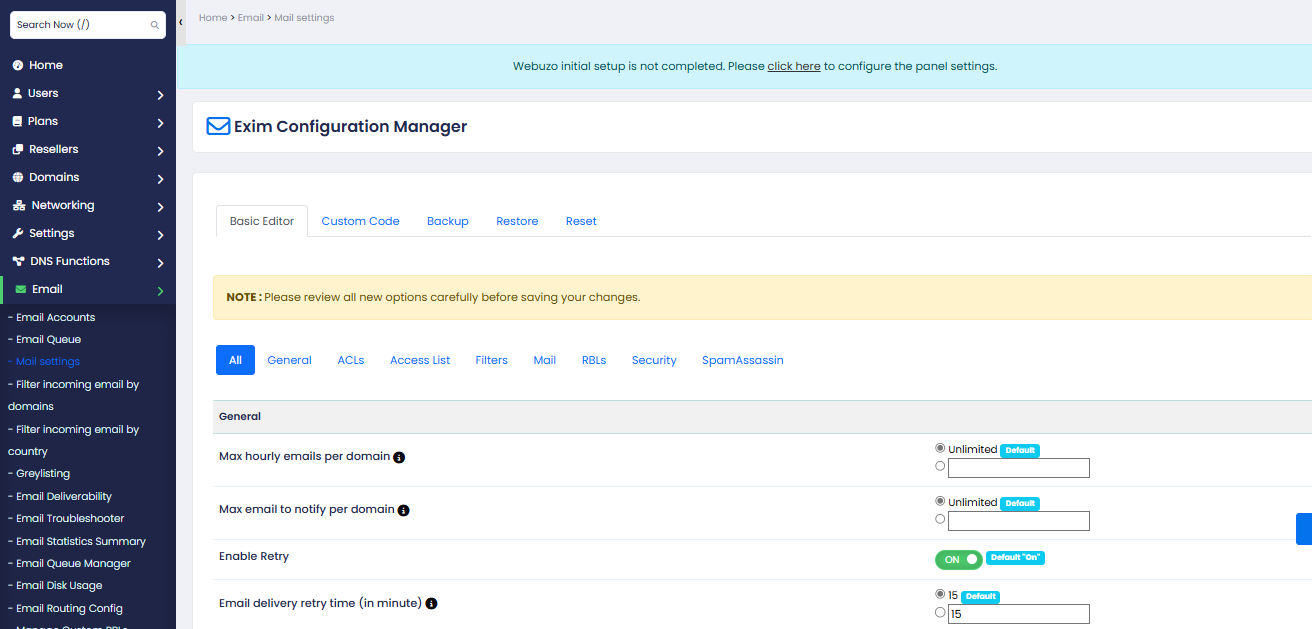
Task: Click info icon for Email delivery retry time
Action: point(431,604)
